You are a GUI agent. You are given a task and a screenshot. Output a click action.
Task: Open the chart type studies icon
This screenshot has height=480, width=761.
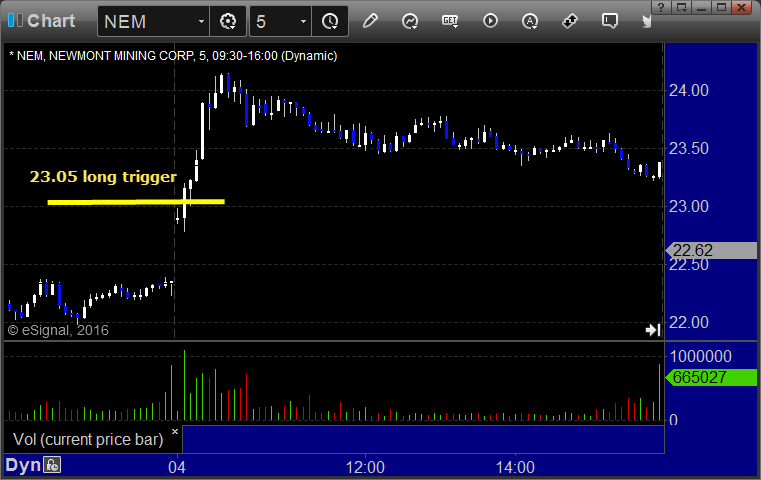click(x=410, y=21)
